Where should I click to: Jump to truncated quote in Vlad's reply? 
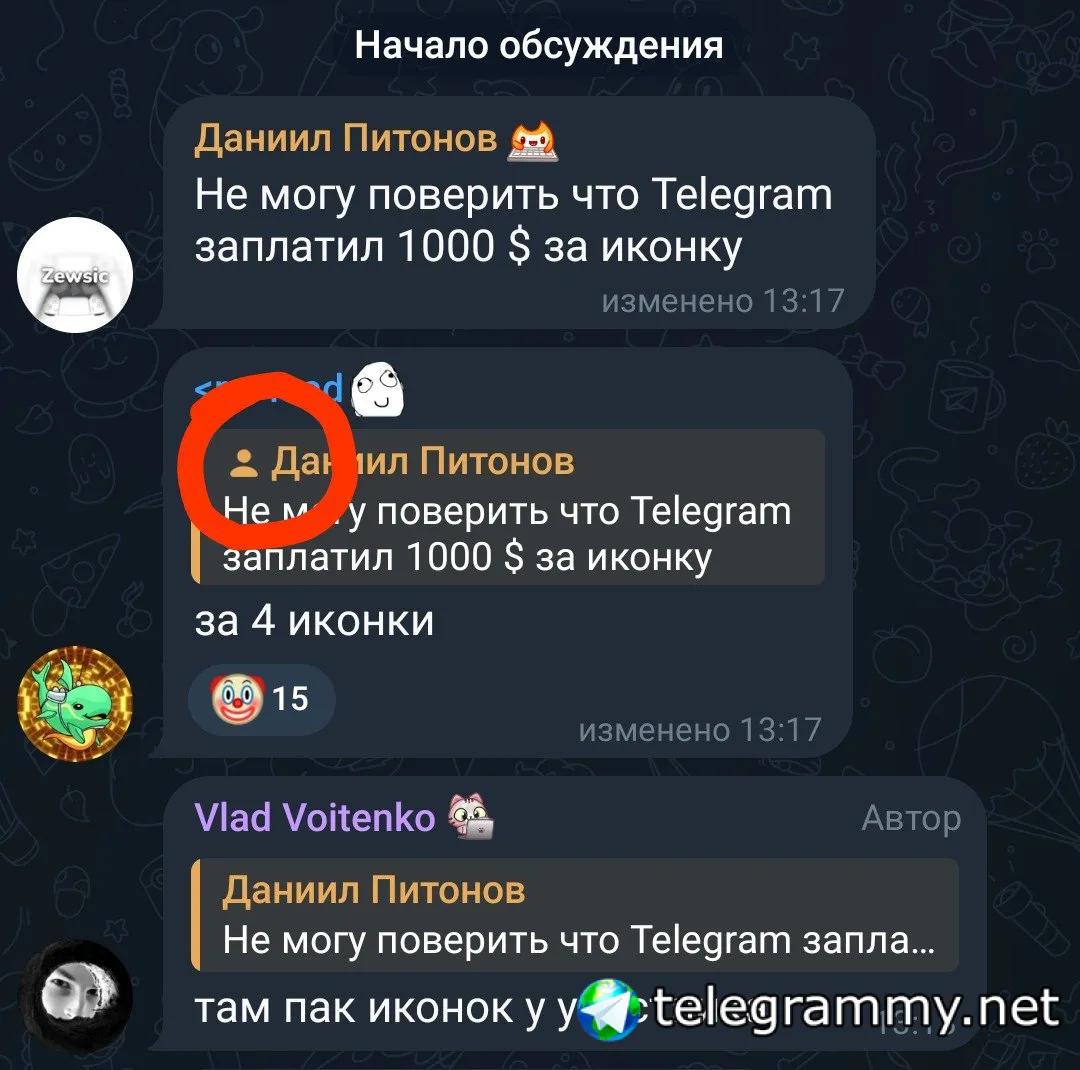pyautogui.click(x=575, y=915)
